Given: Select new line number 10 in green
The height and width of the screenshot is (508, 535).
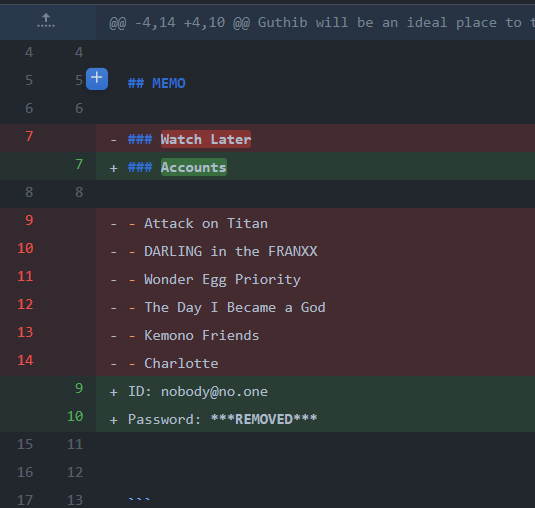Looking at the screenshot, I should tap(75, 416).
